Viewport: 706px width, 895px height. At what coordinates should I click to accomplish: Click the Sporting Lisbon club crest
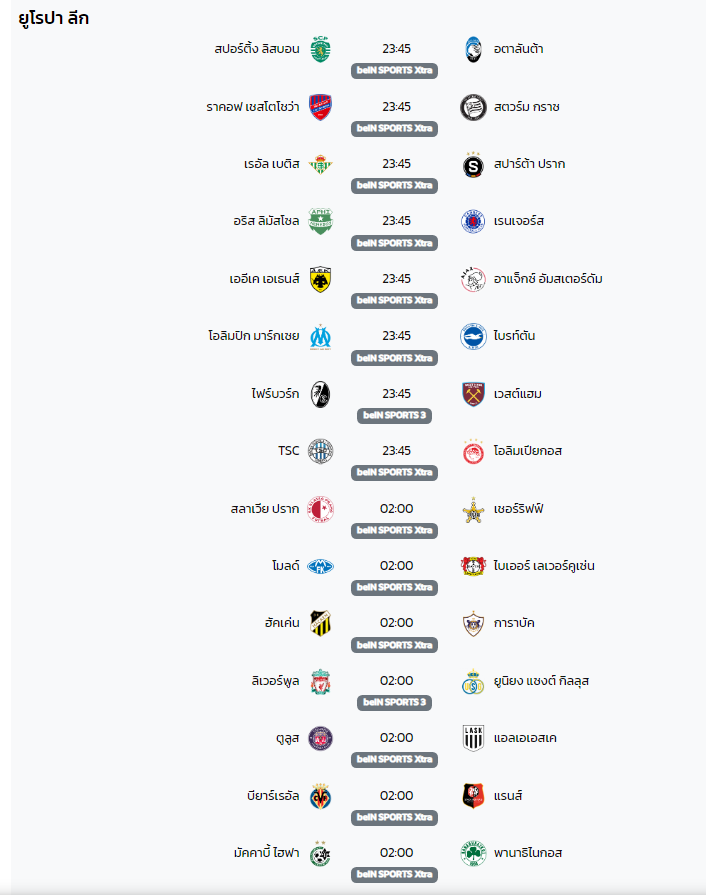(320, 49)
